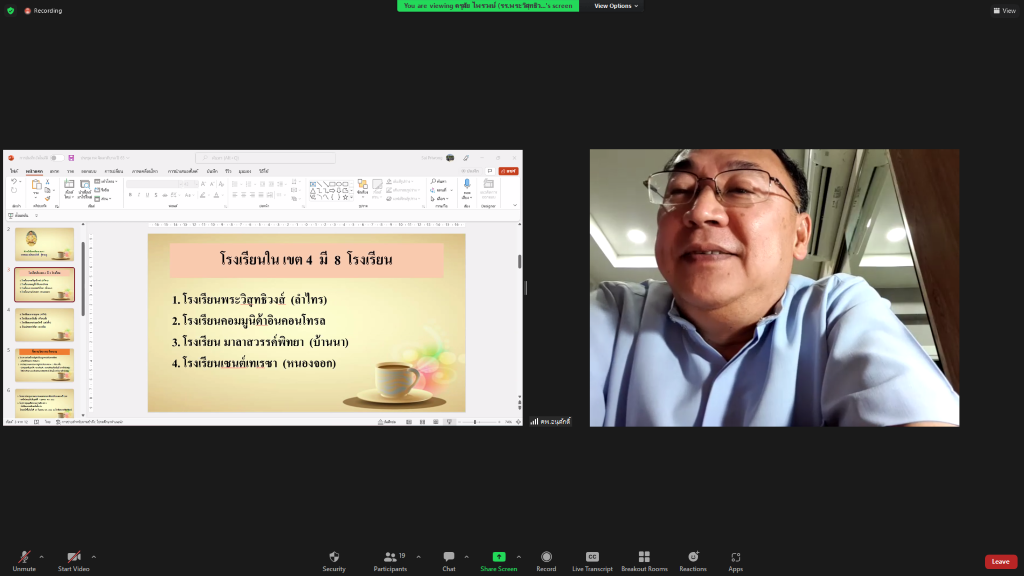
Task: Expand the audio options arrow beside Unmute
Action: pos(42,557)
